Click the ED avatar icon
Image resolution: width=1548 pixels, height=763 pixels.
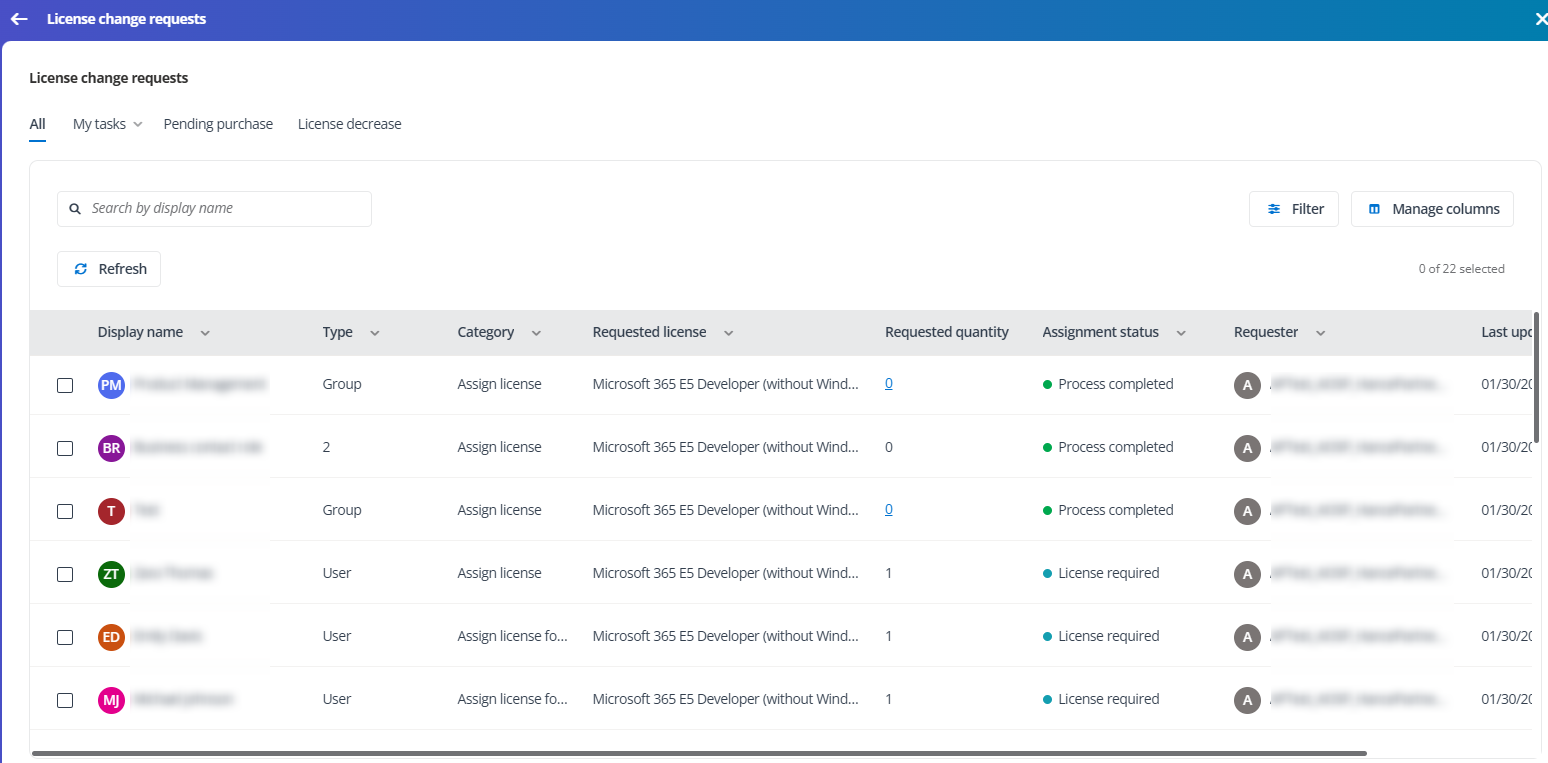point(111,637)
